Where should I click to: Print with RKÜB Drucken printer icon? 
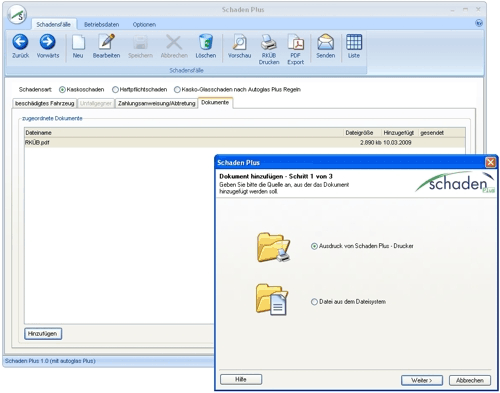[269, 42]
